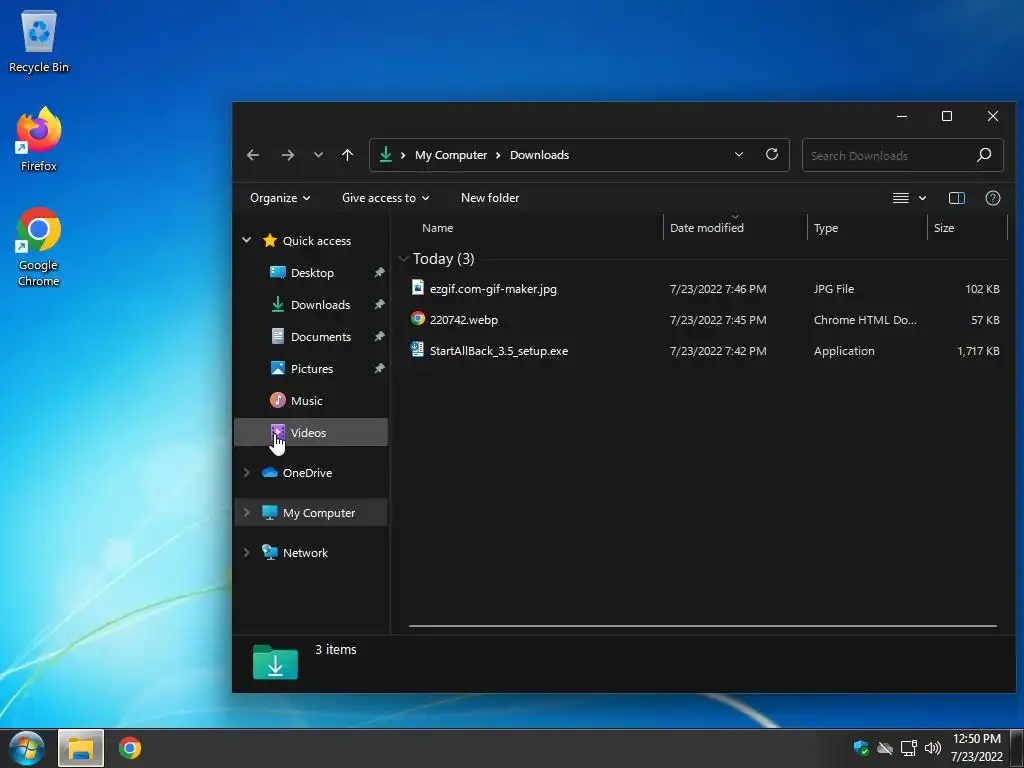Open the volume tray icon
The height and width of the screenshot is (768, 1024).
933,748
